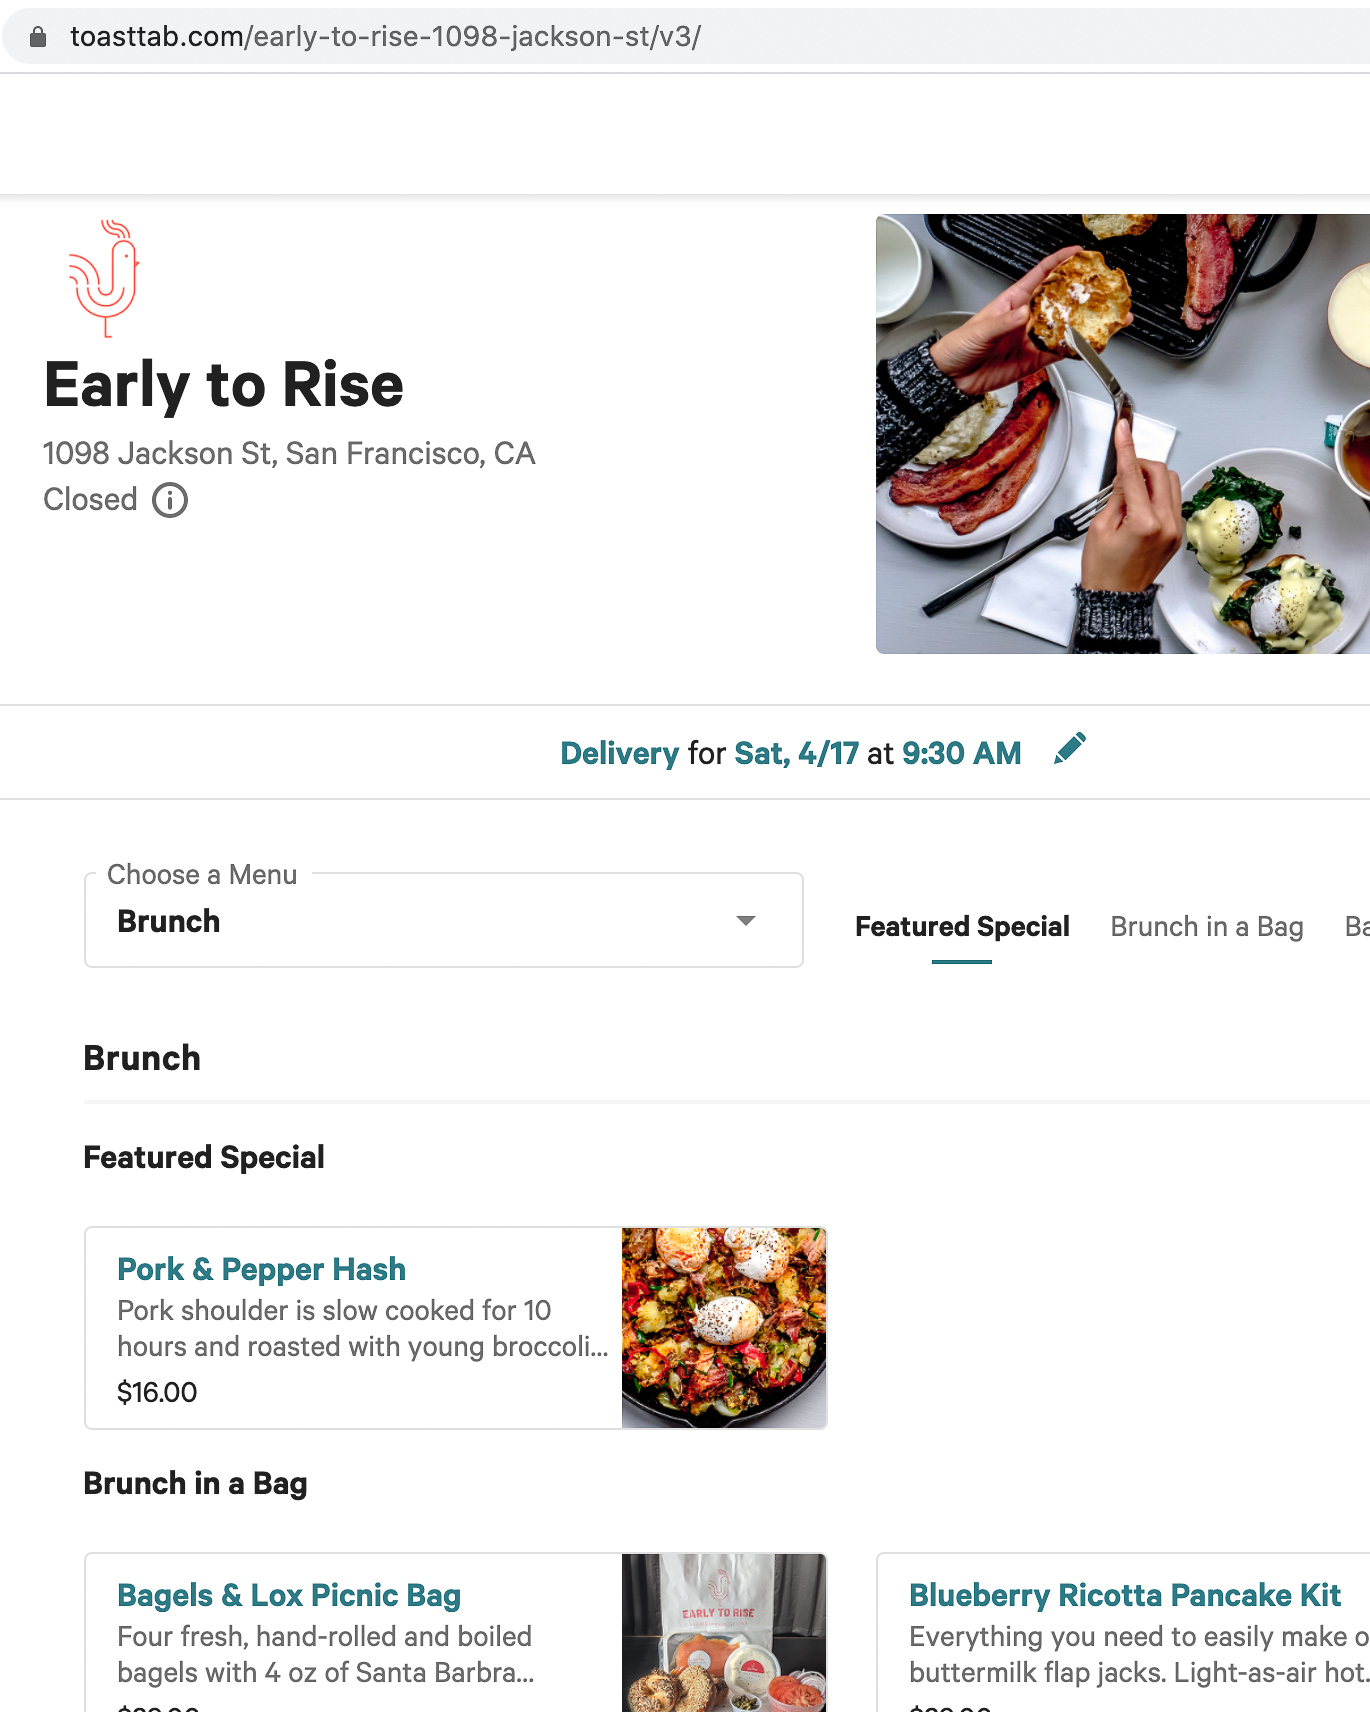Open the Blueberry Ricotta Pancake Kit item
Image resolution: width=1370 pixels, height=1712 pixels.
pyautogui.click(x=1124, y=1595)
